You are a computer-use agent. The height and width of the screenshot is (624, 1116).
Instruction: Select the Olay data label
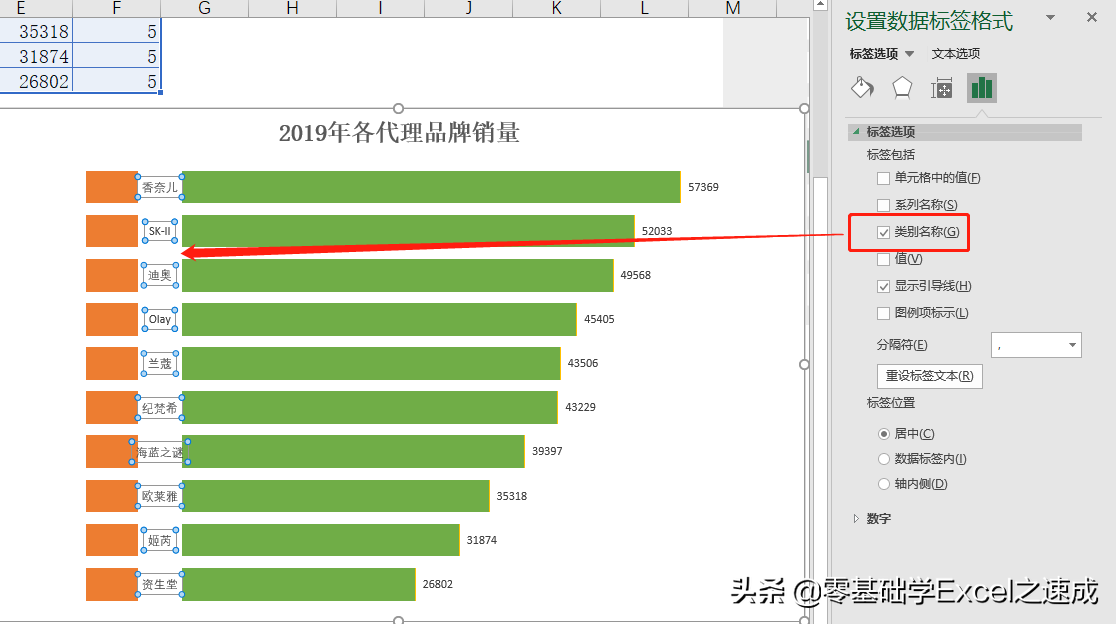tap(159, 319)
